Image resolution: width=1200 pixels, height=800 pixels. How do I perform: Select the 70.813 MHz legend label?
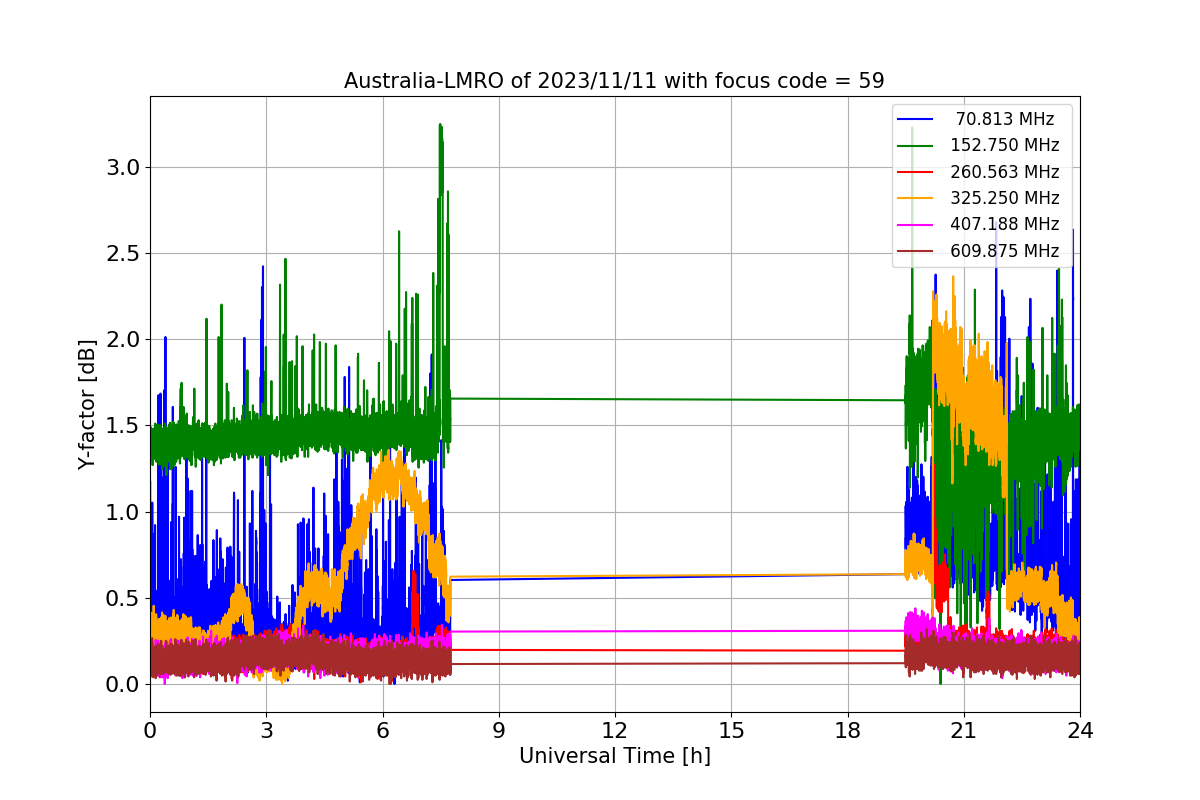1003,119
